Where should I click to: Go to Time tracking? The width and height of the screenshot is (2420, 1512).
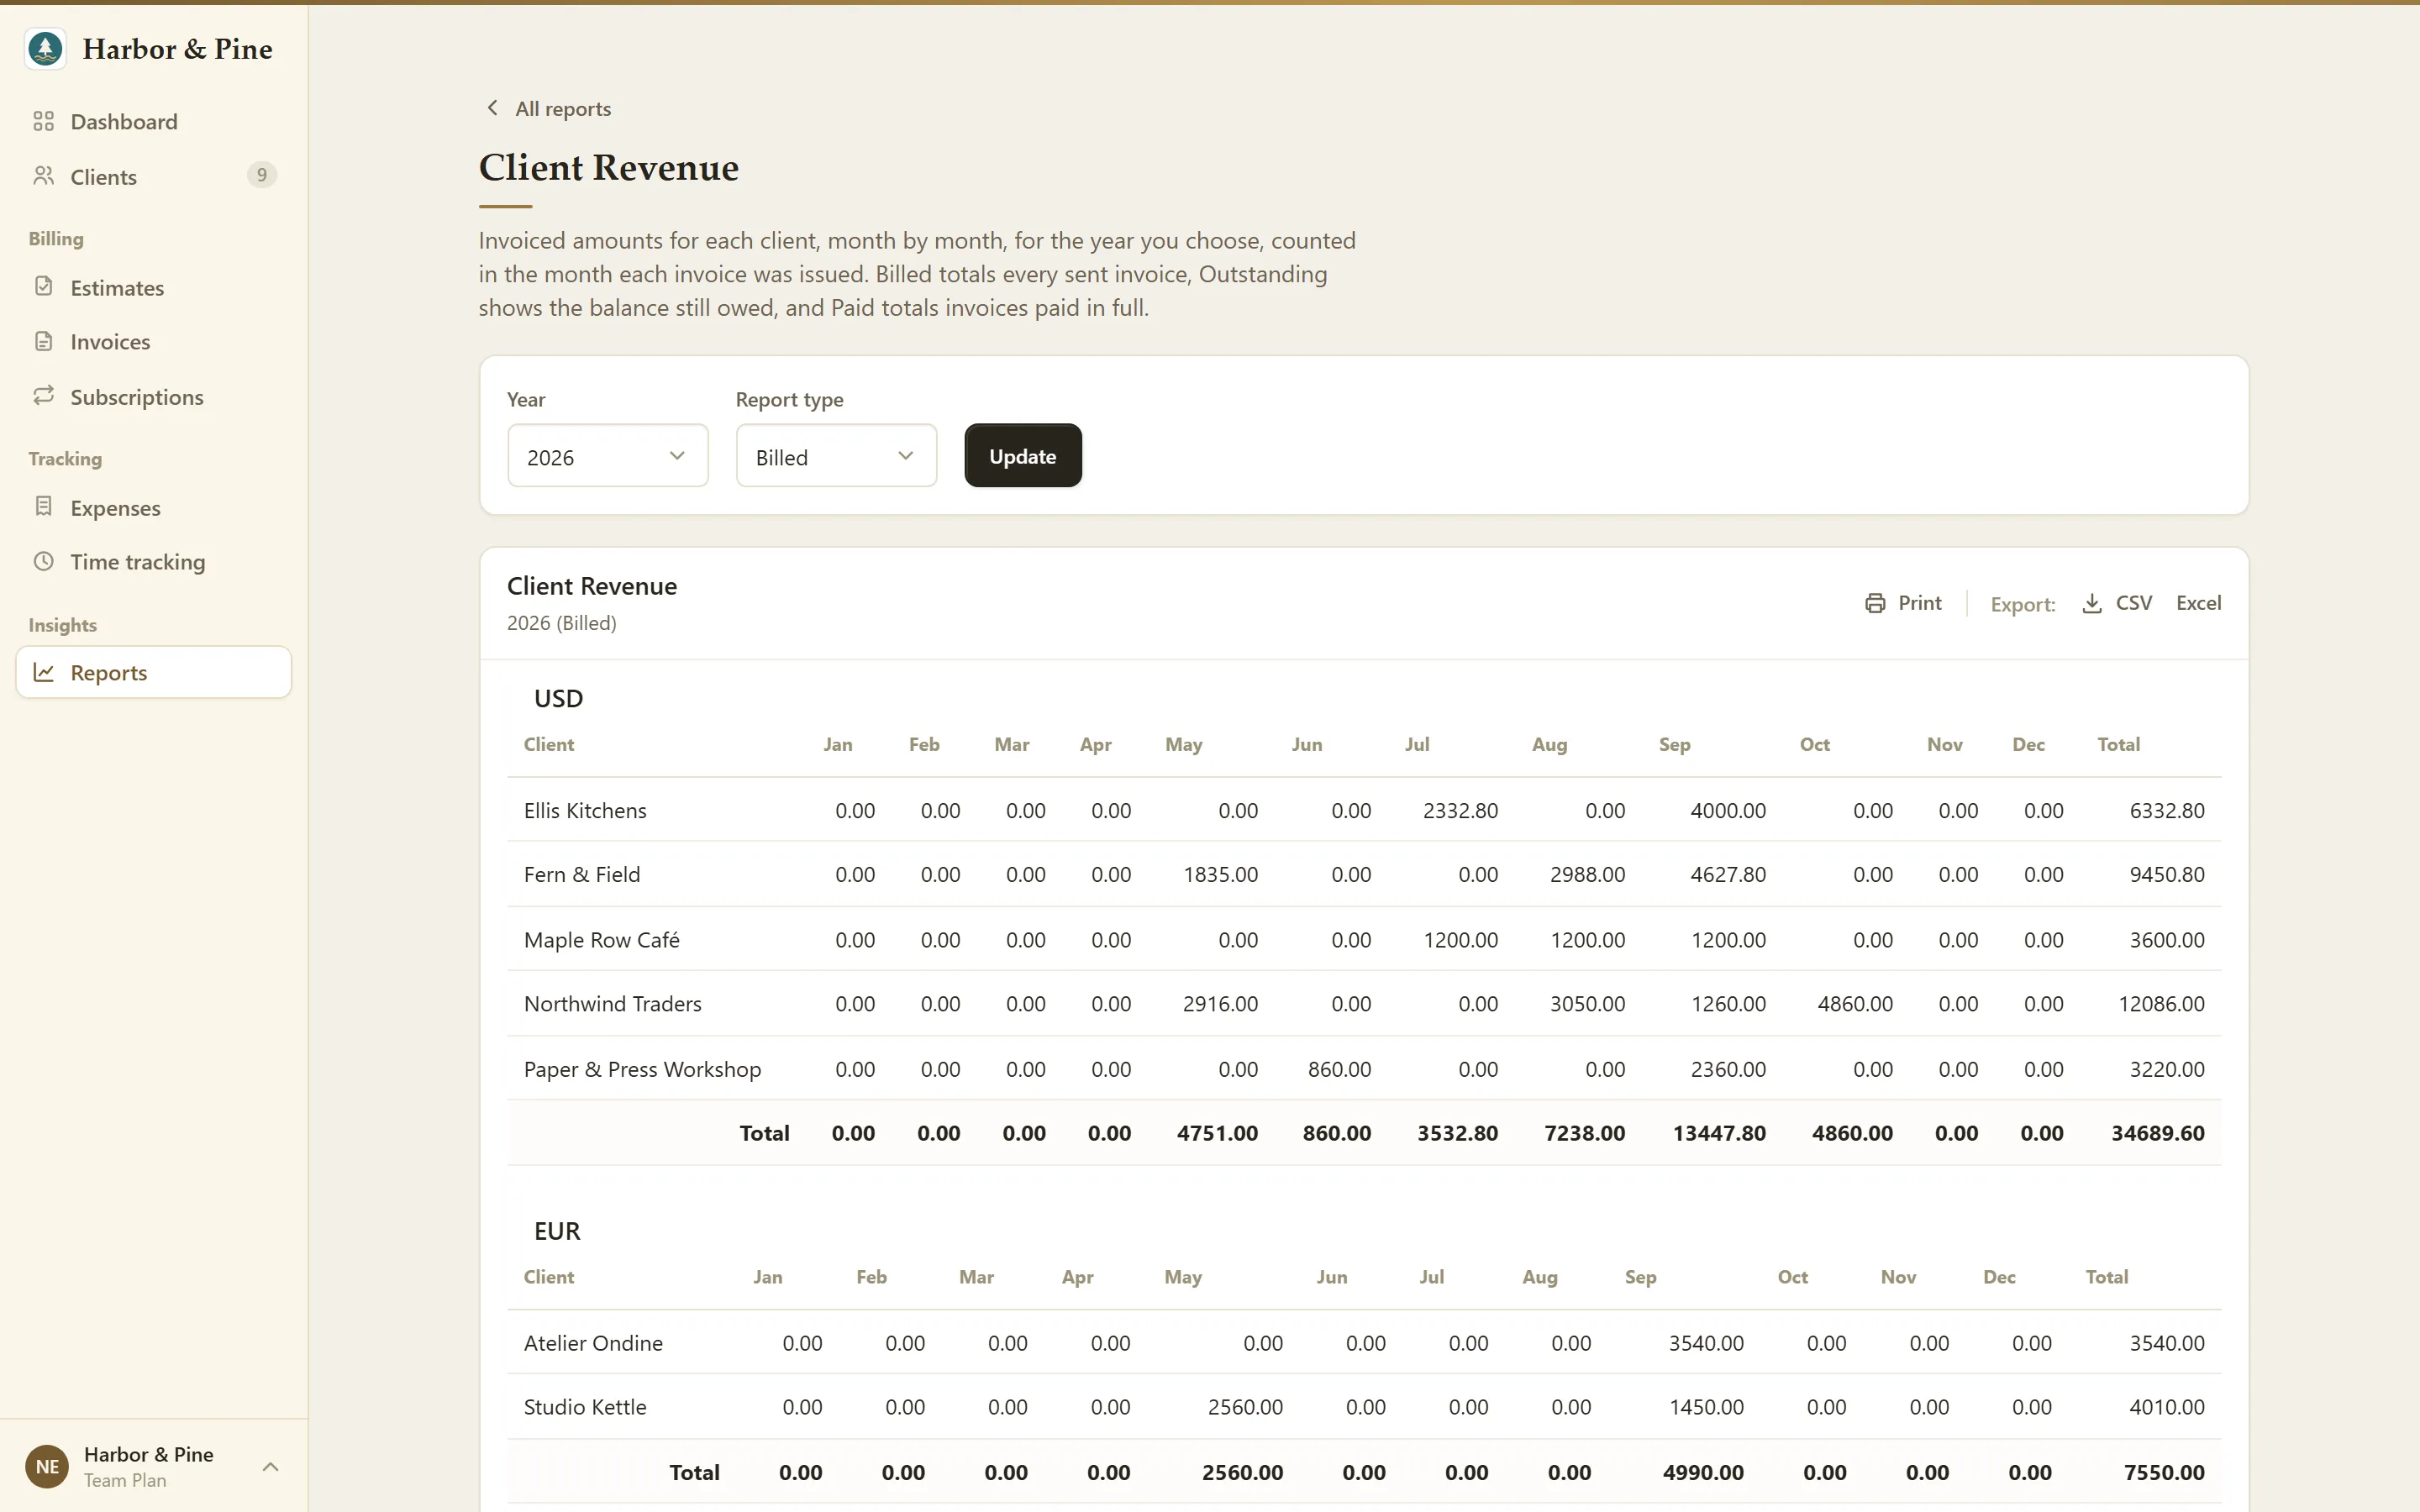[154, 561]
